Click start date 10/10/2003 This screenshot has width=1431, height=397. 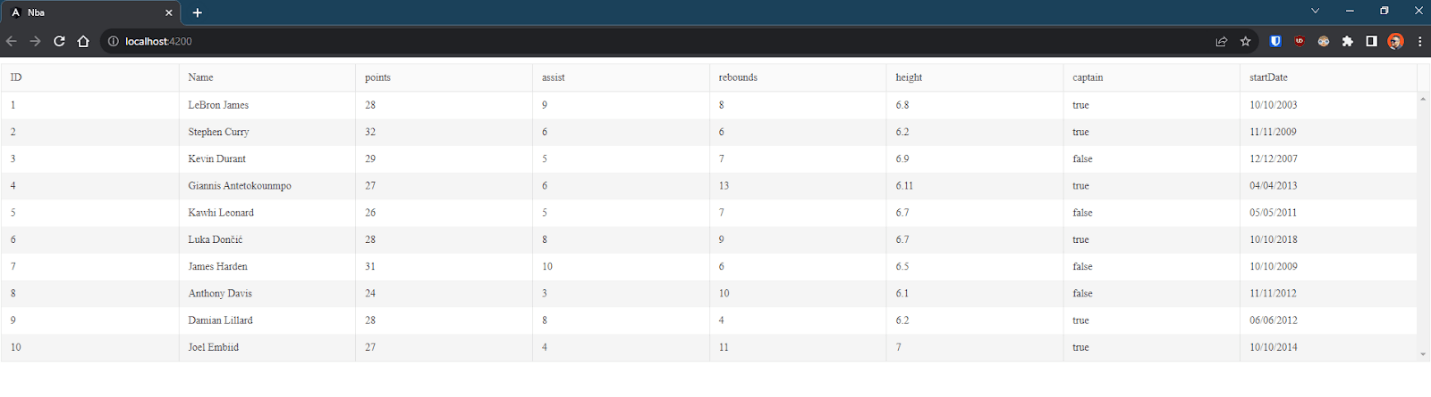click(1273, 105)
